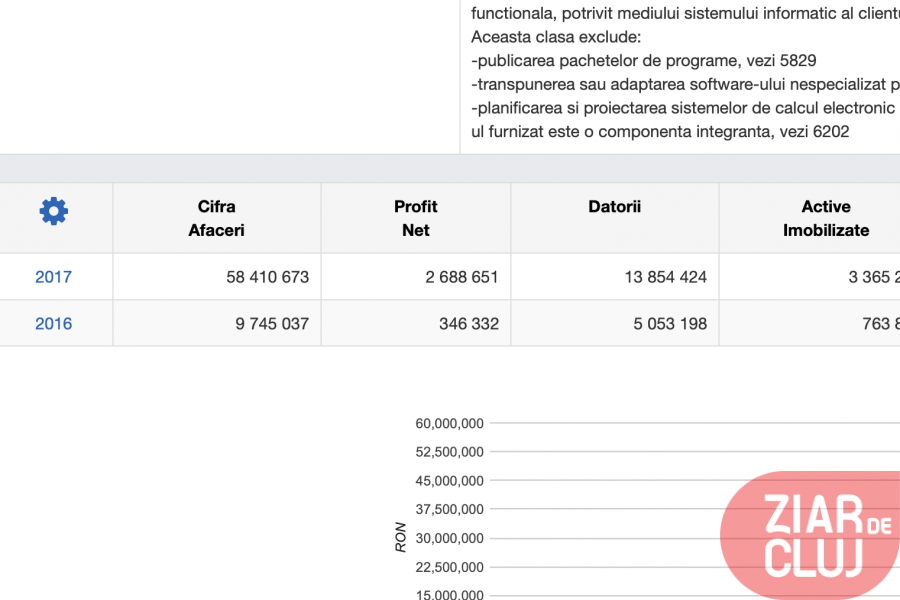Screen dimensions: 900x600
Task: Select the line mentioning 'vezi 5829'
Action: point(643,61)
